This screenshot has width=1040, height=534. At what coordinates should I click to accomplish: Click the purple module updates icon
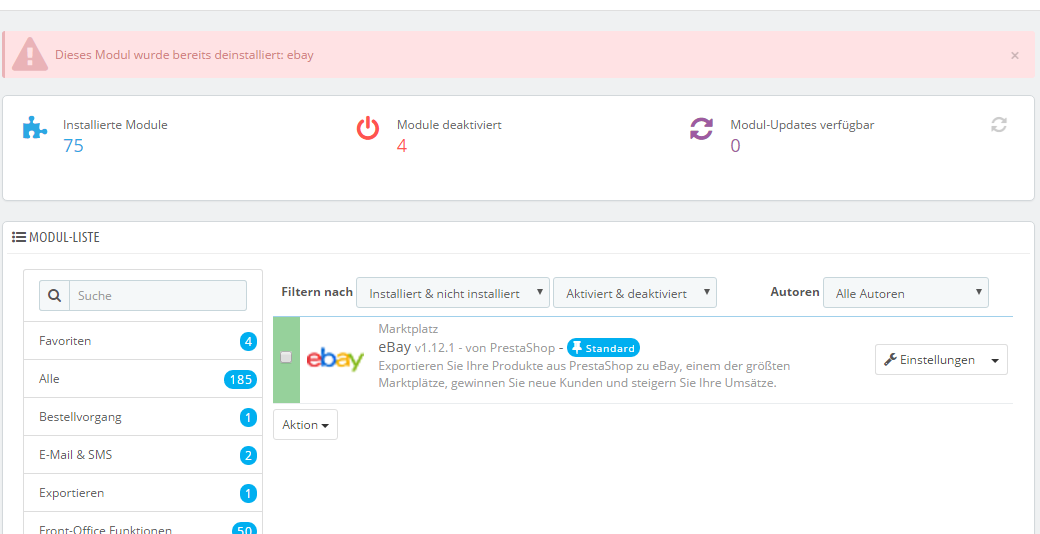(x=701, y=128)
